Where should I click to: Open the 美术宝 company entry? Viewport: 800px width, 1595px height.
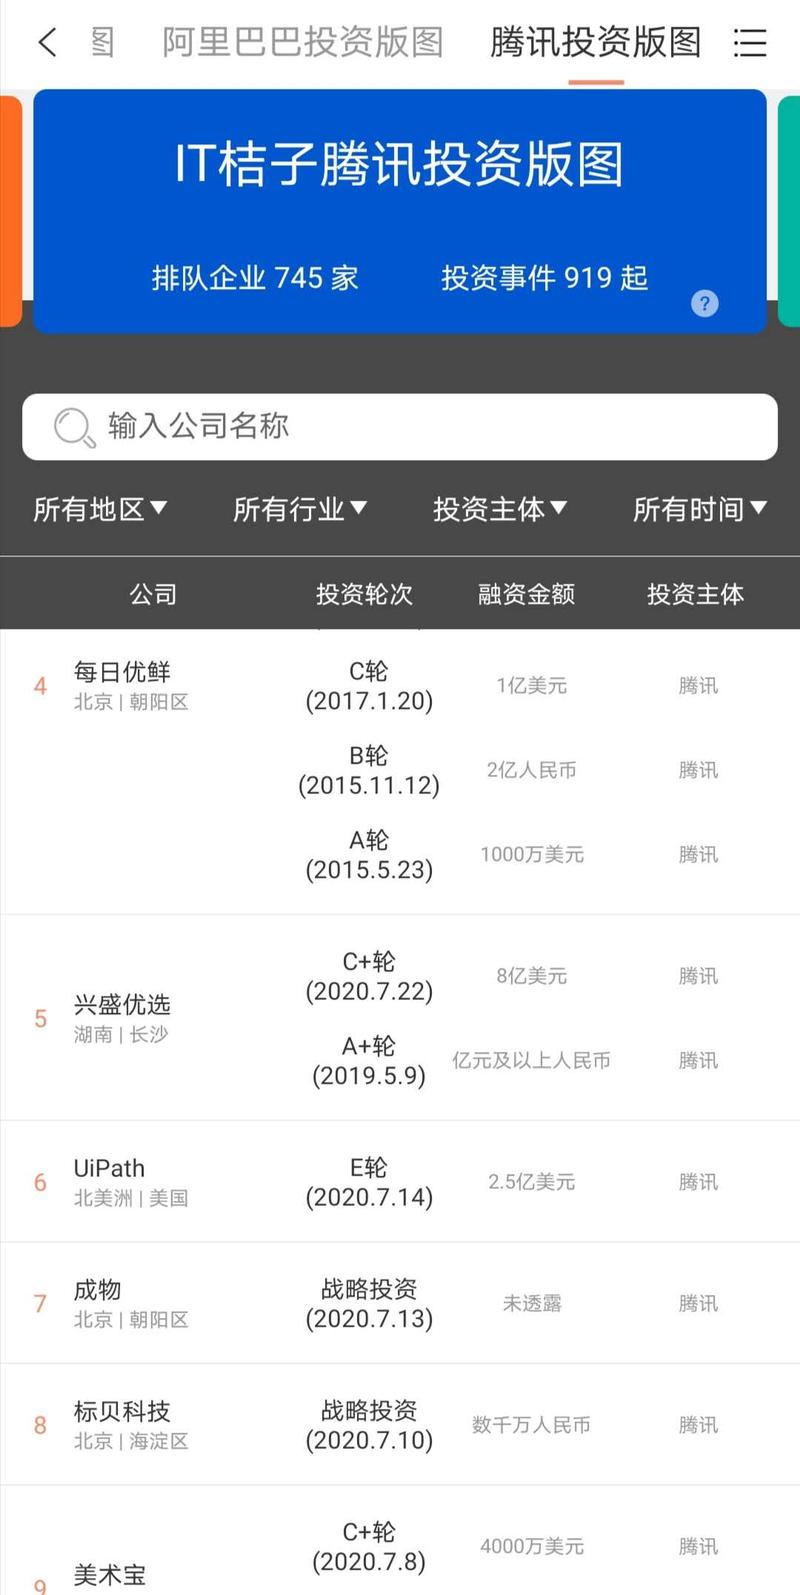pos(109,1575)
